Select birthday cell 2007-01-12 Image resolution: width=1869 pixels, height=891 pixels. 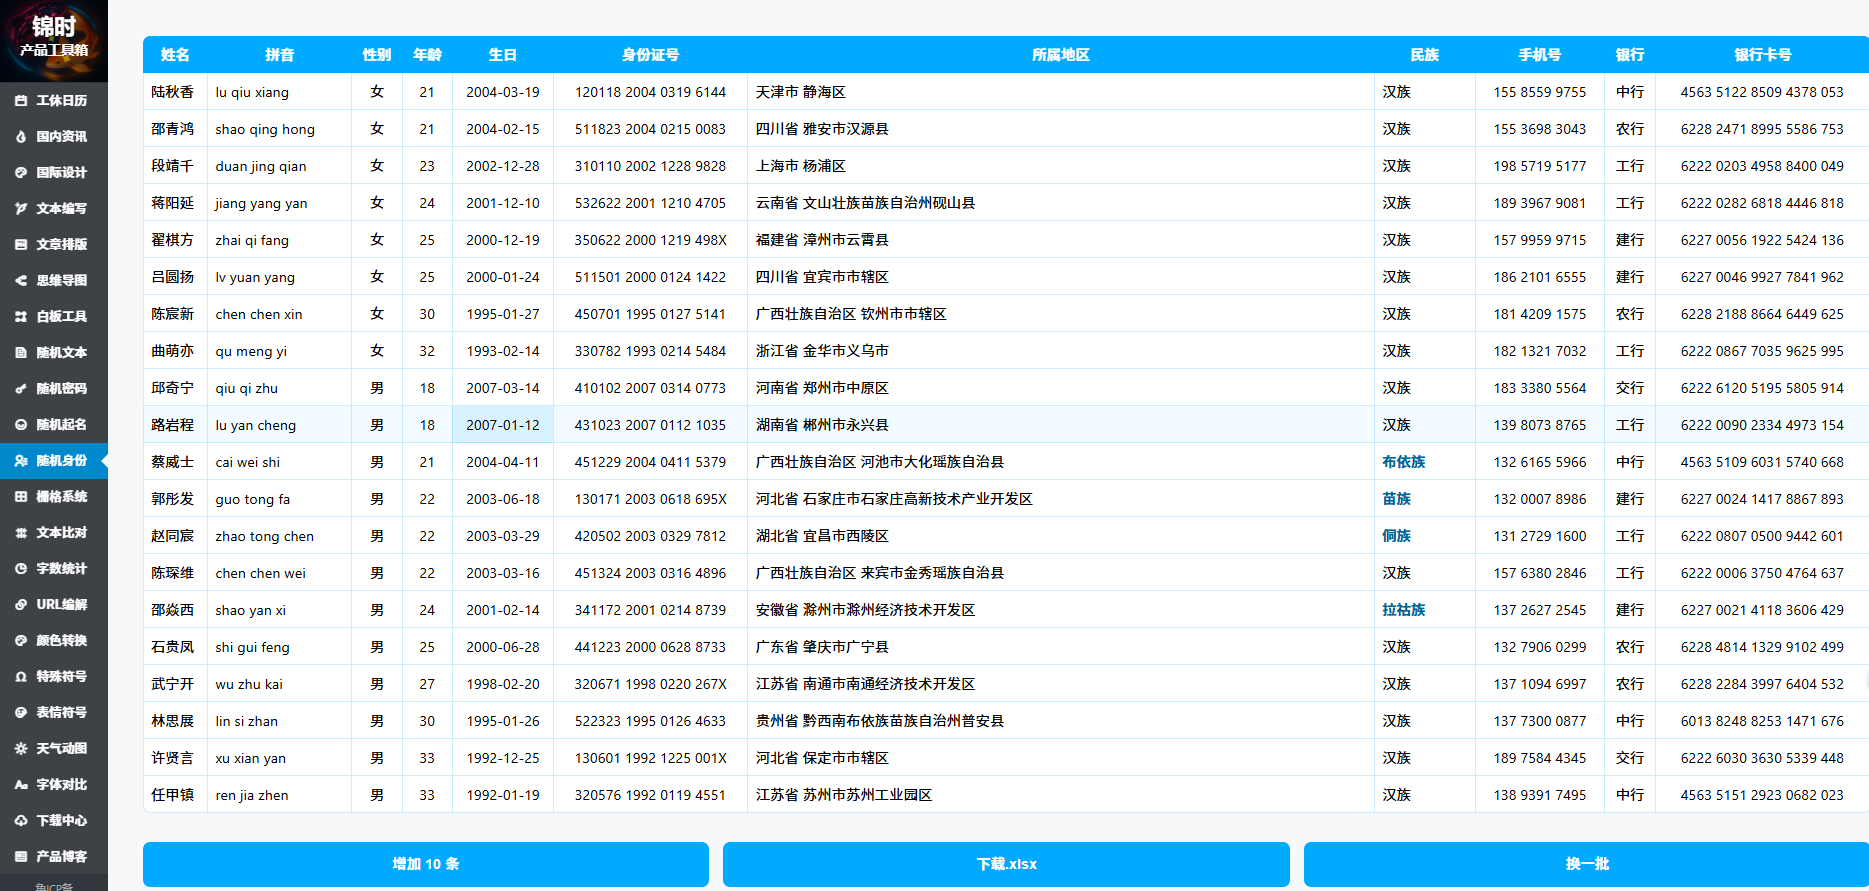coord(503,425)
